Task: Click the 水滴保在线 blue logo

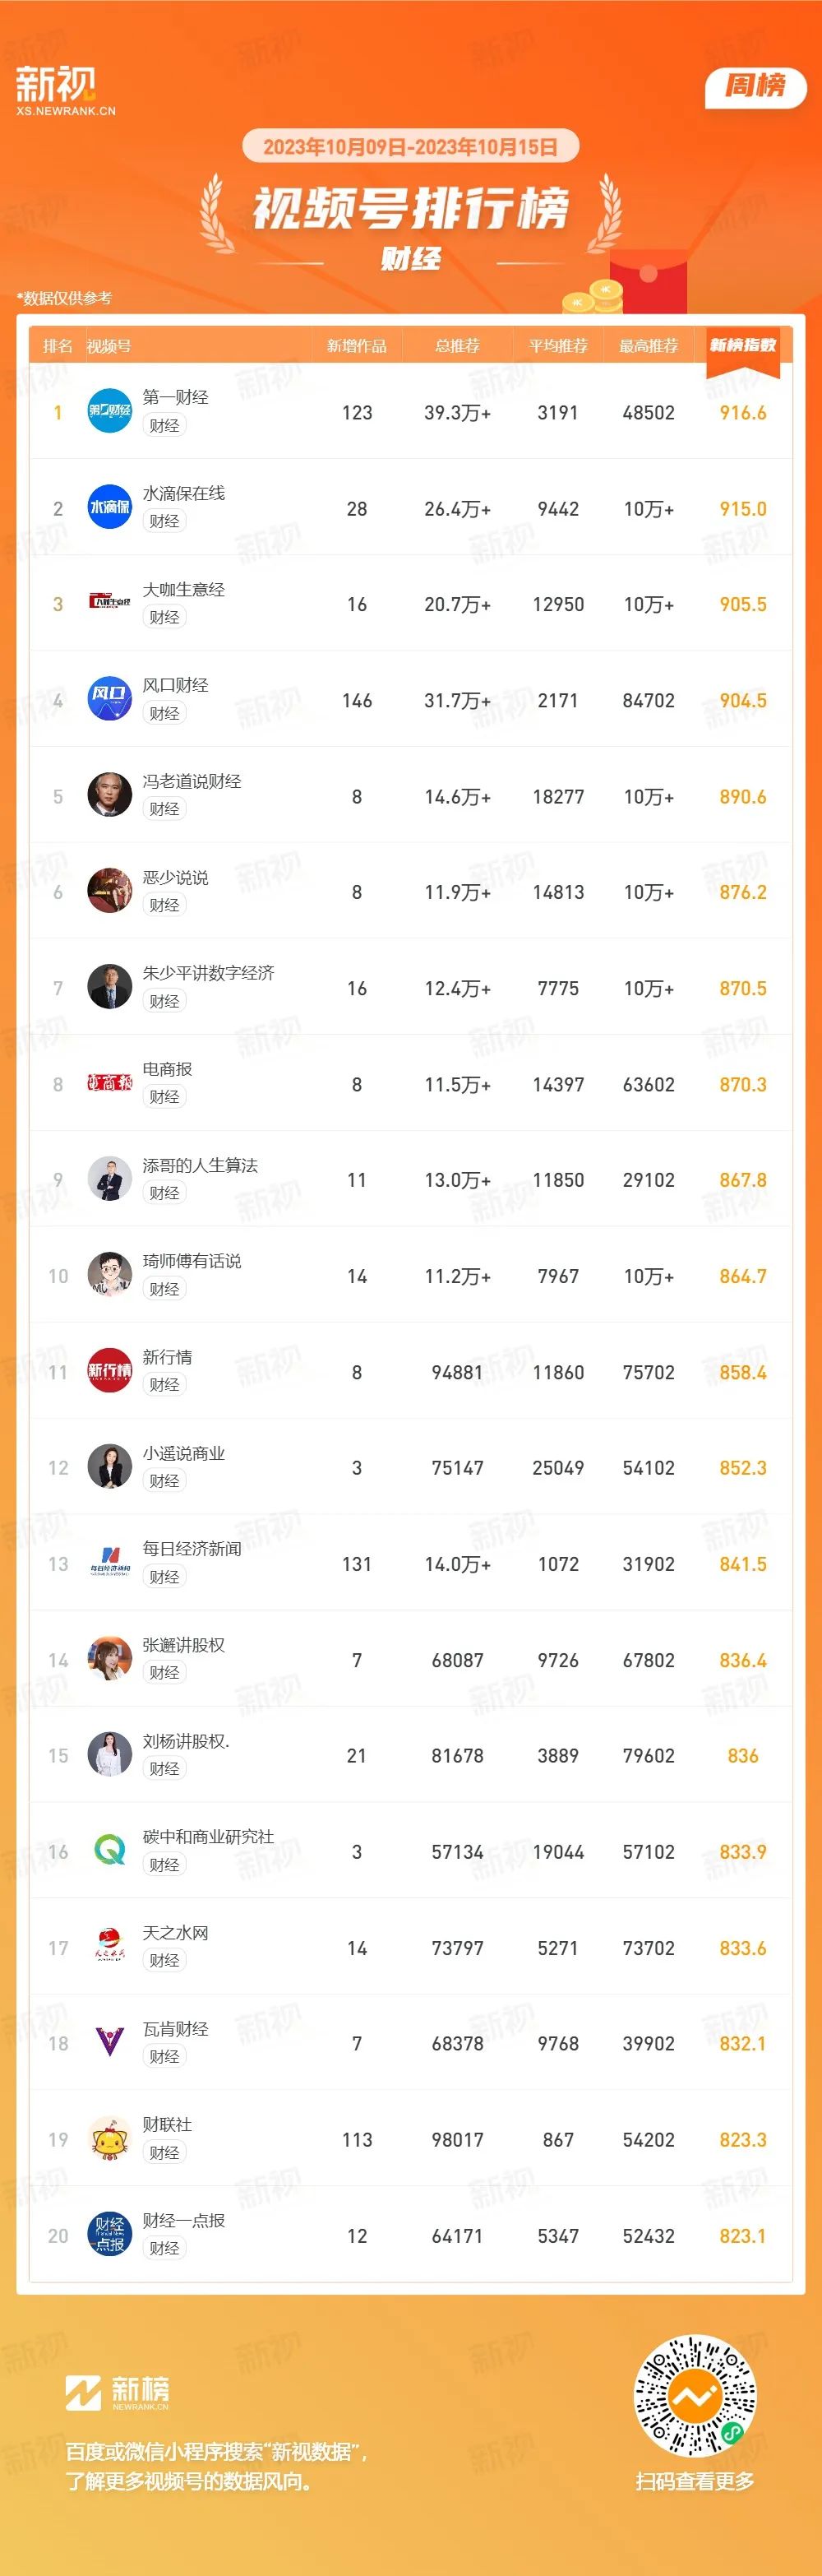Action: pyautogui.click(x=110, y=508)
